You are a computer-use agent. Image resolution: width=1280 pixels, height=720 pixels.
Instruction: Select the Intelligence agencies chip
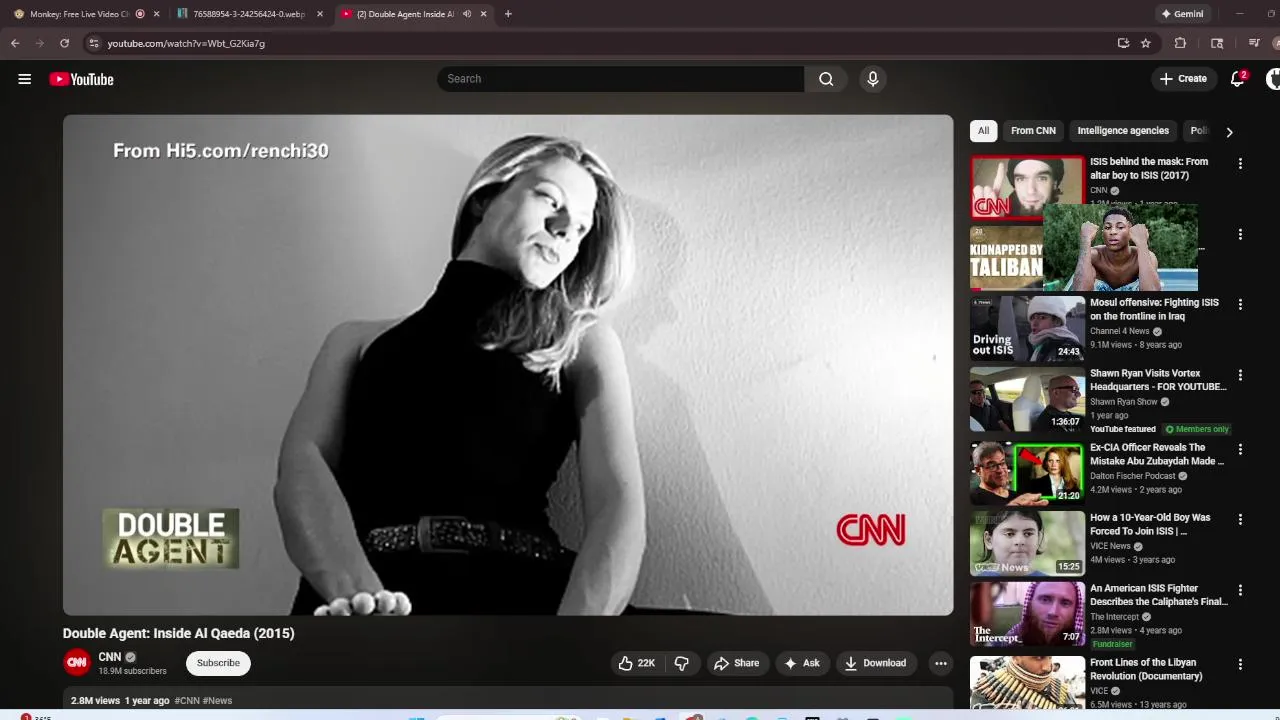(x=1123, y=131)
